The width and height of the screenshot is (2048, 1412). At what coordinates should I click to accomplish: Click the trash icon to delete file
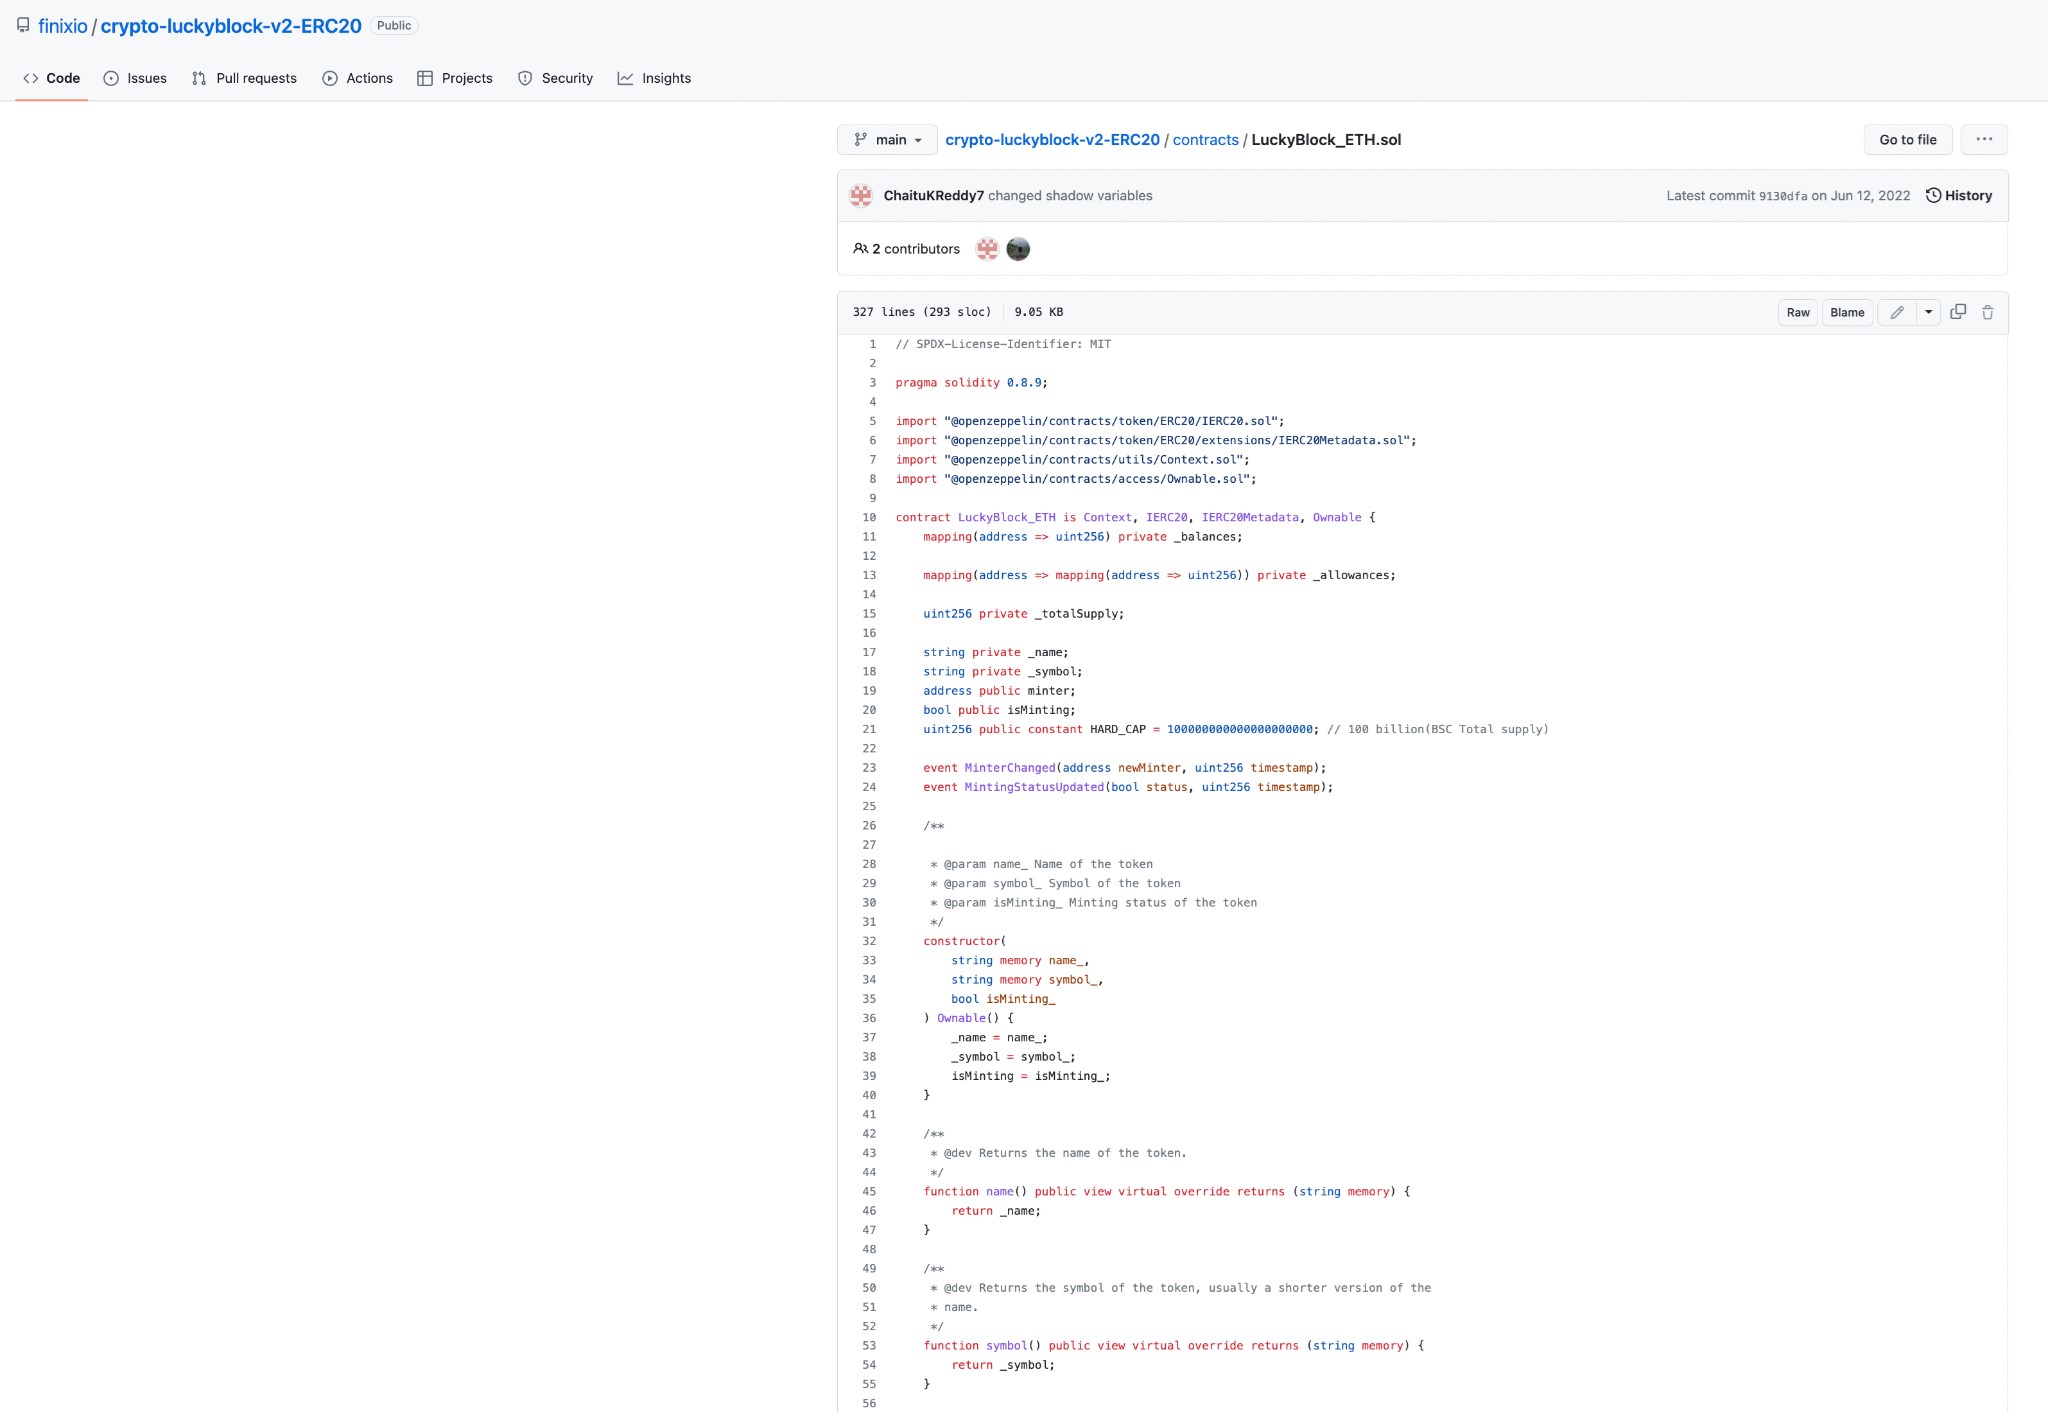pyautogui.click(x=1988, y=313)
